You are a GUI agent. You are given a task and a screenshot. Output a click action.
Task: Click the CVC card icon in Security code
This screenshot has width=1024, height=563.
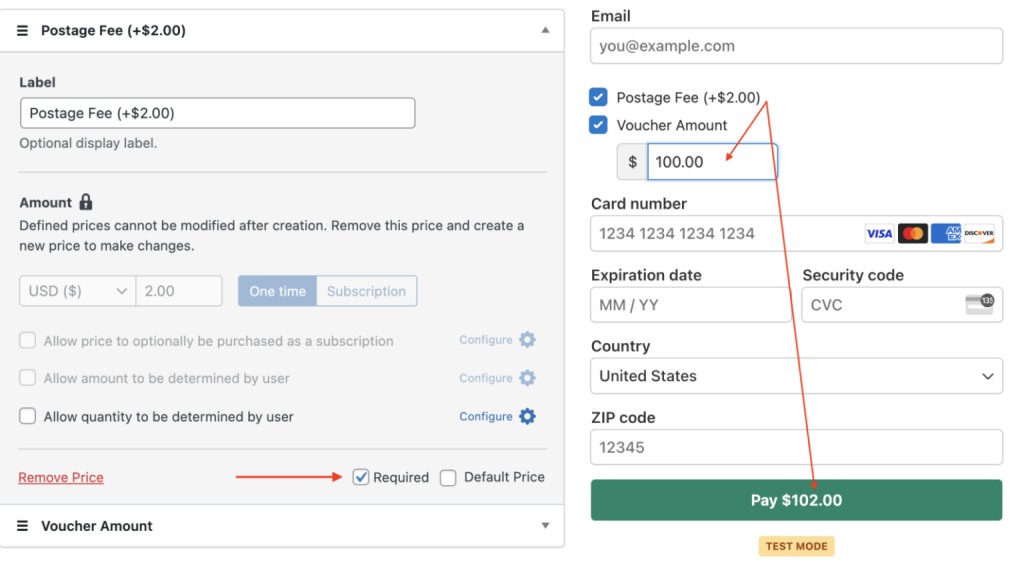click(980, 305)
